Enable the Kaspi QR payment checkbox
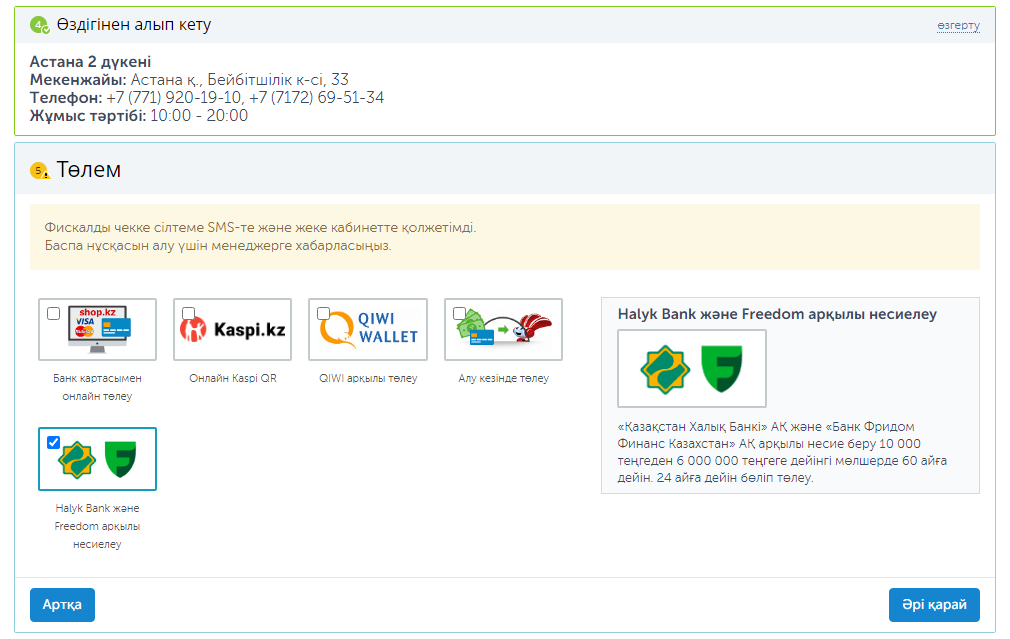The height and width of the screenshot is (639, 1010). [x=189, y=314]
